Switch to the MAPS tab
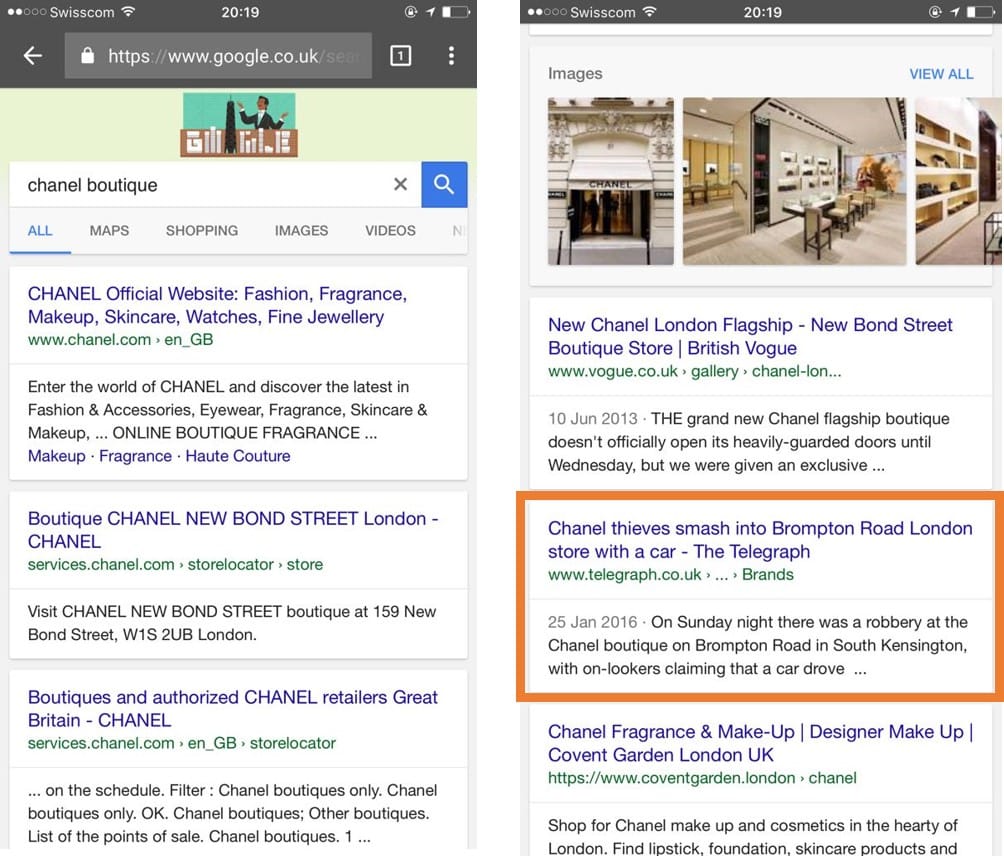The height and width of the screenshot is (856, 1004). [x=109, y=230]
